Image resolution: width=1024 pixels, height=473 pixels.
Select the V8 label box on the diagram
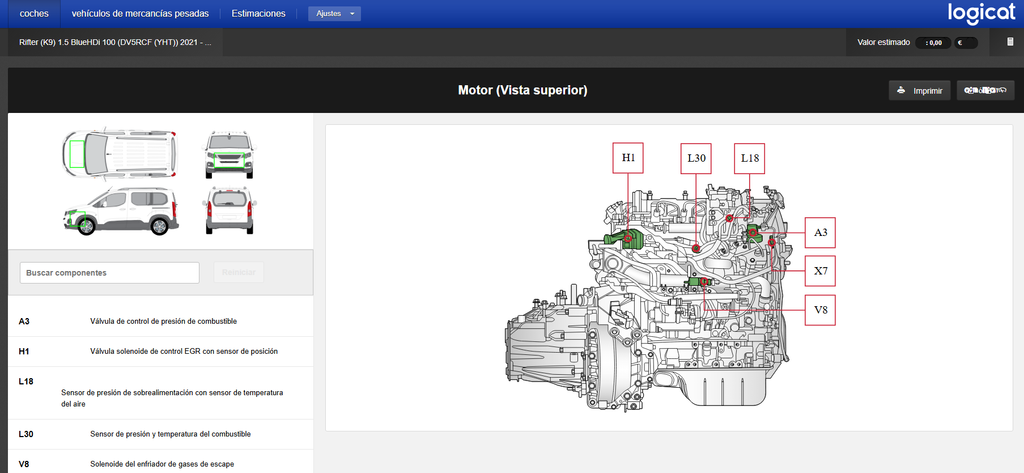[x=820, y=310]
